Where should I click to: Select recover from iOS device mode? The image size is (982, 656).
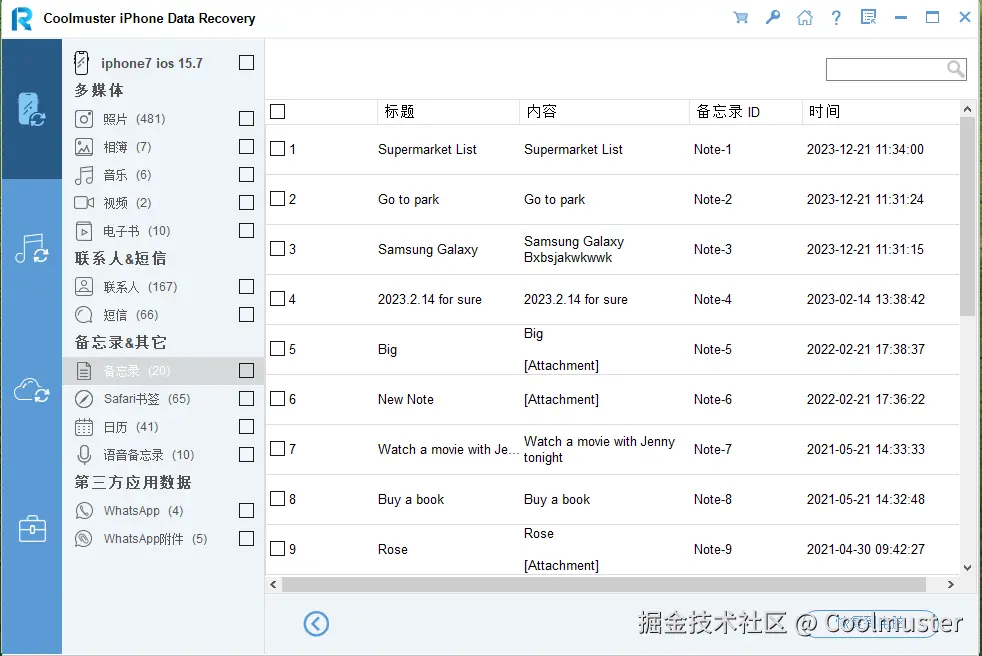31,109
